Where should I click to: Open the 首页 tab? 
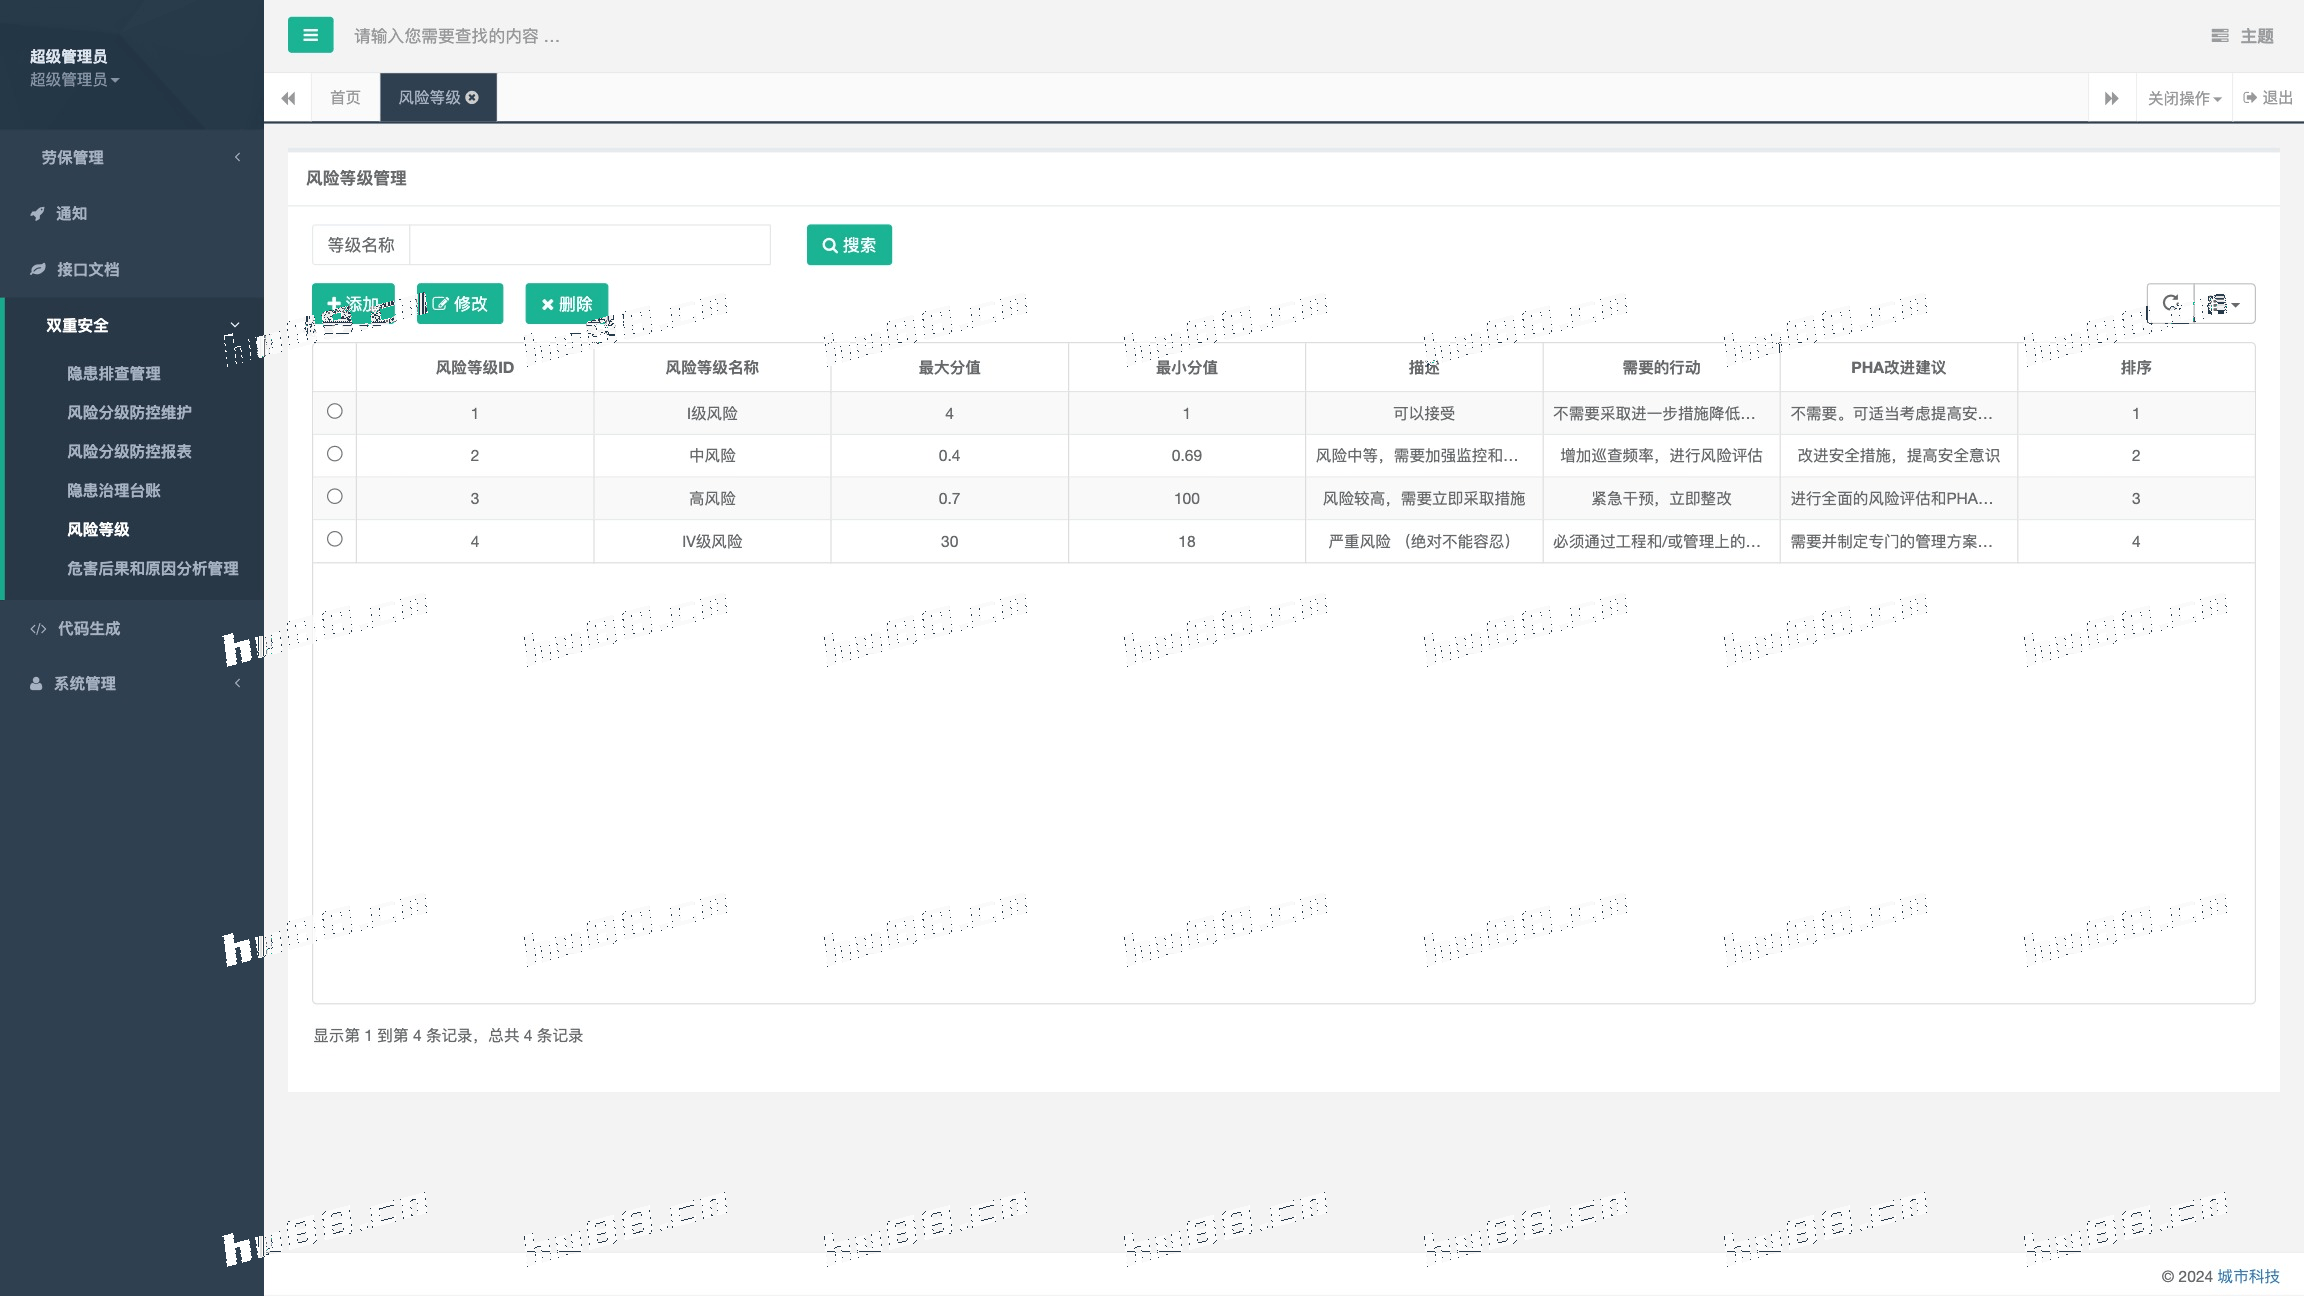pyautogui.click(x=345, y=97)
